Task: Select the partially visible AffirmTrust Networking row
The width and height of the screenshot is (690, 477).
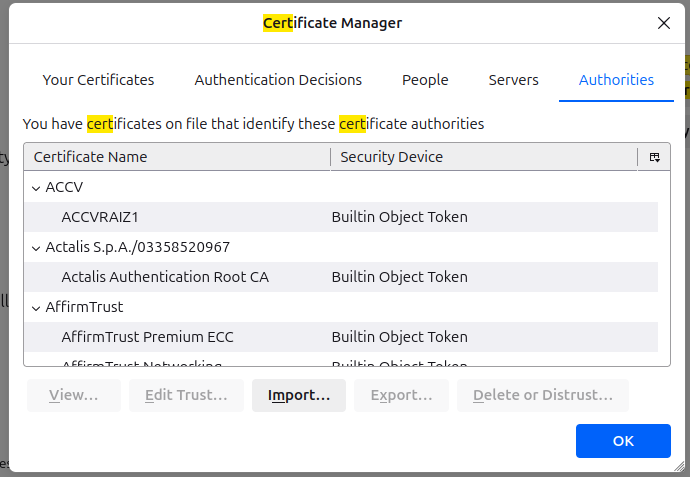Action: click(141, 362)
